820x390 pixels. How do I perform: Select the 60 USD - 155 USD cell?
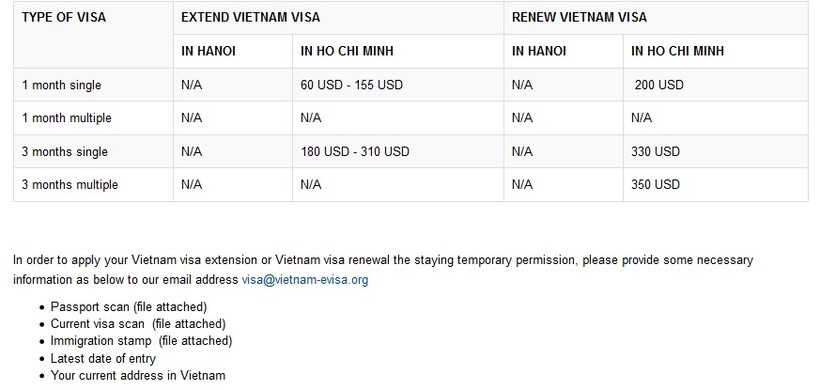point(398,85)
